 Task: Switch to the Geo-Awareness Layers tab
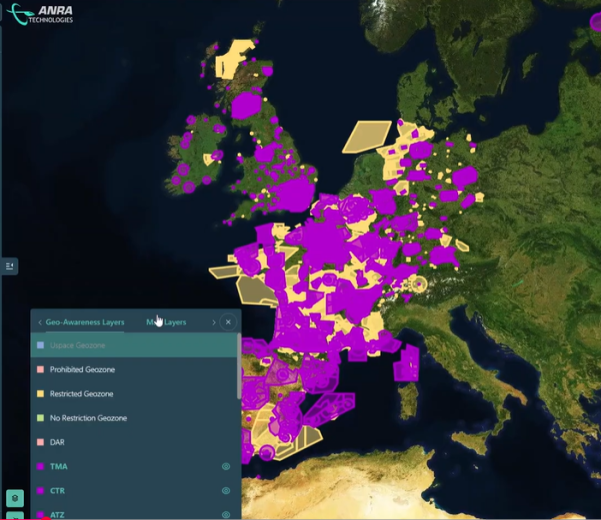84,322
